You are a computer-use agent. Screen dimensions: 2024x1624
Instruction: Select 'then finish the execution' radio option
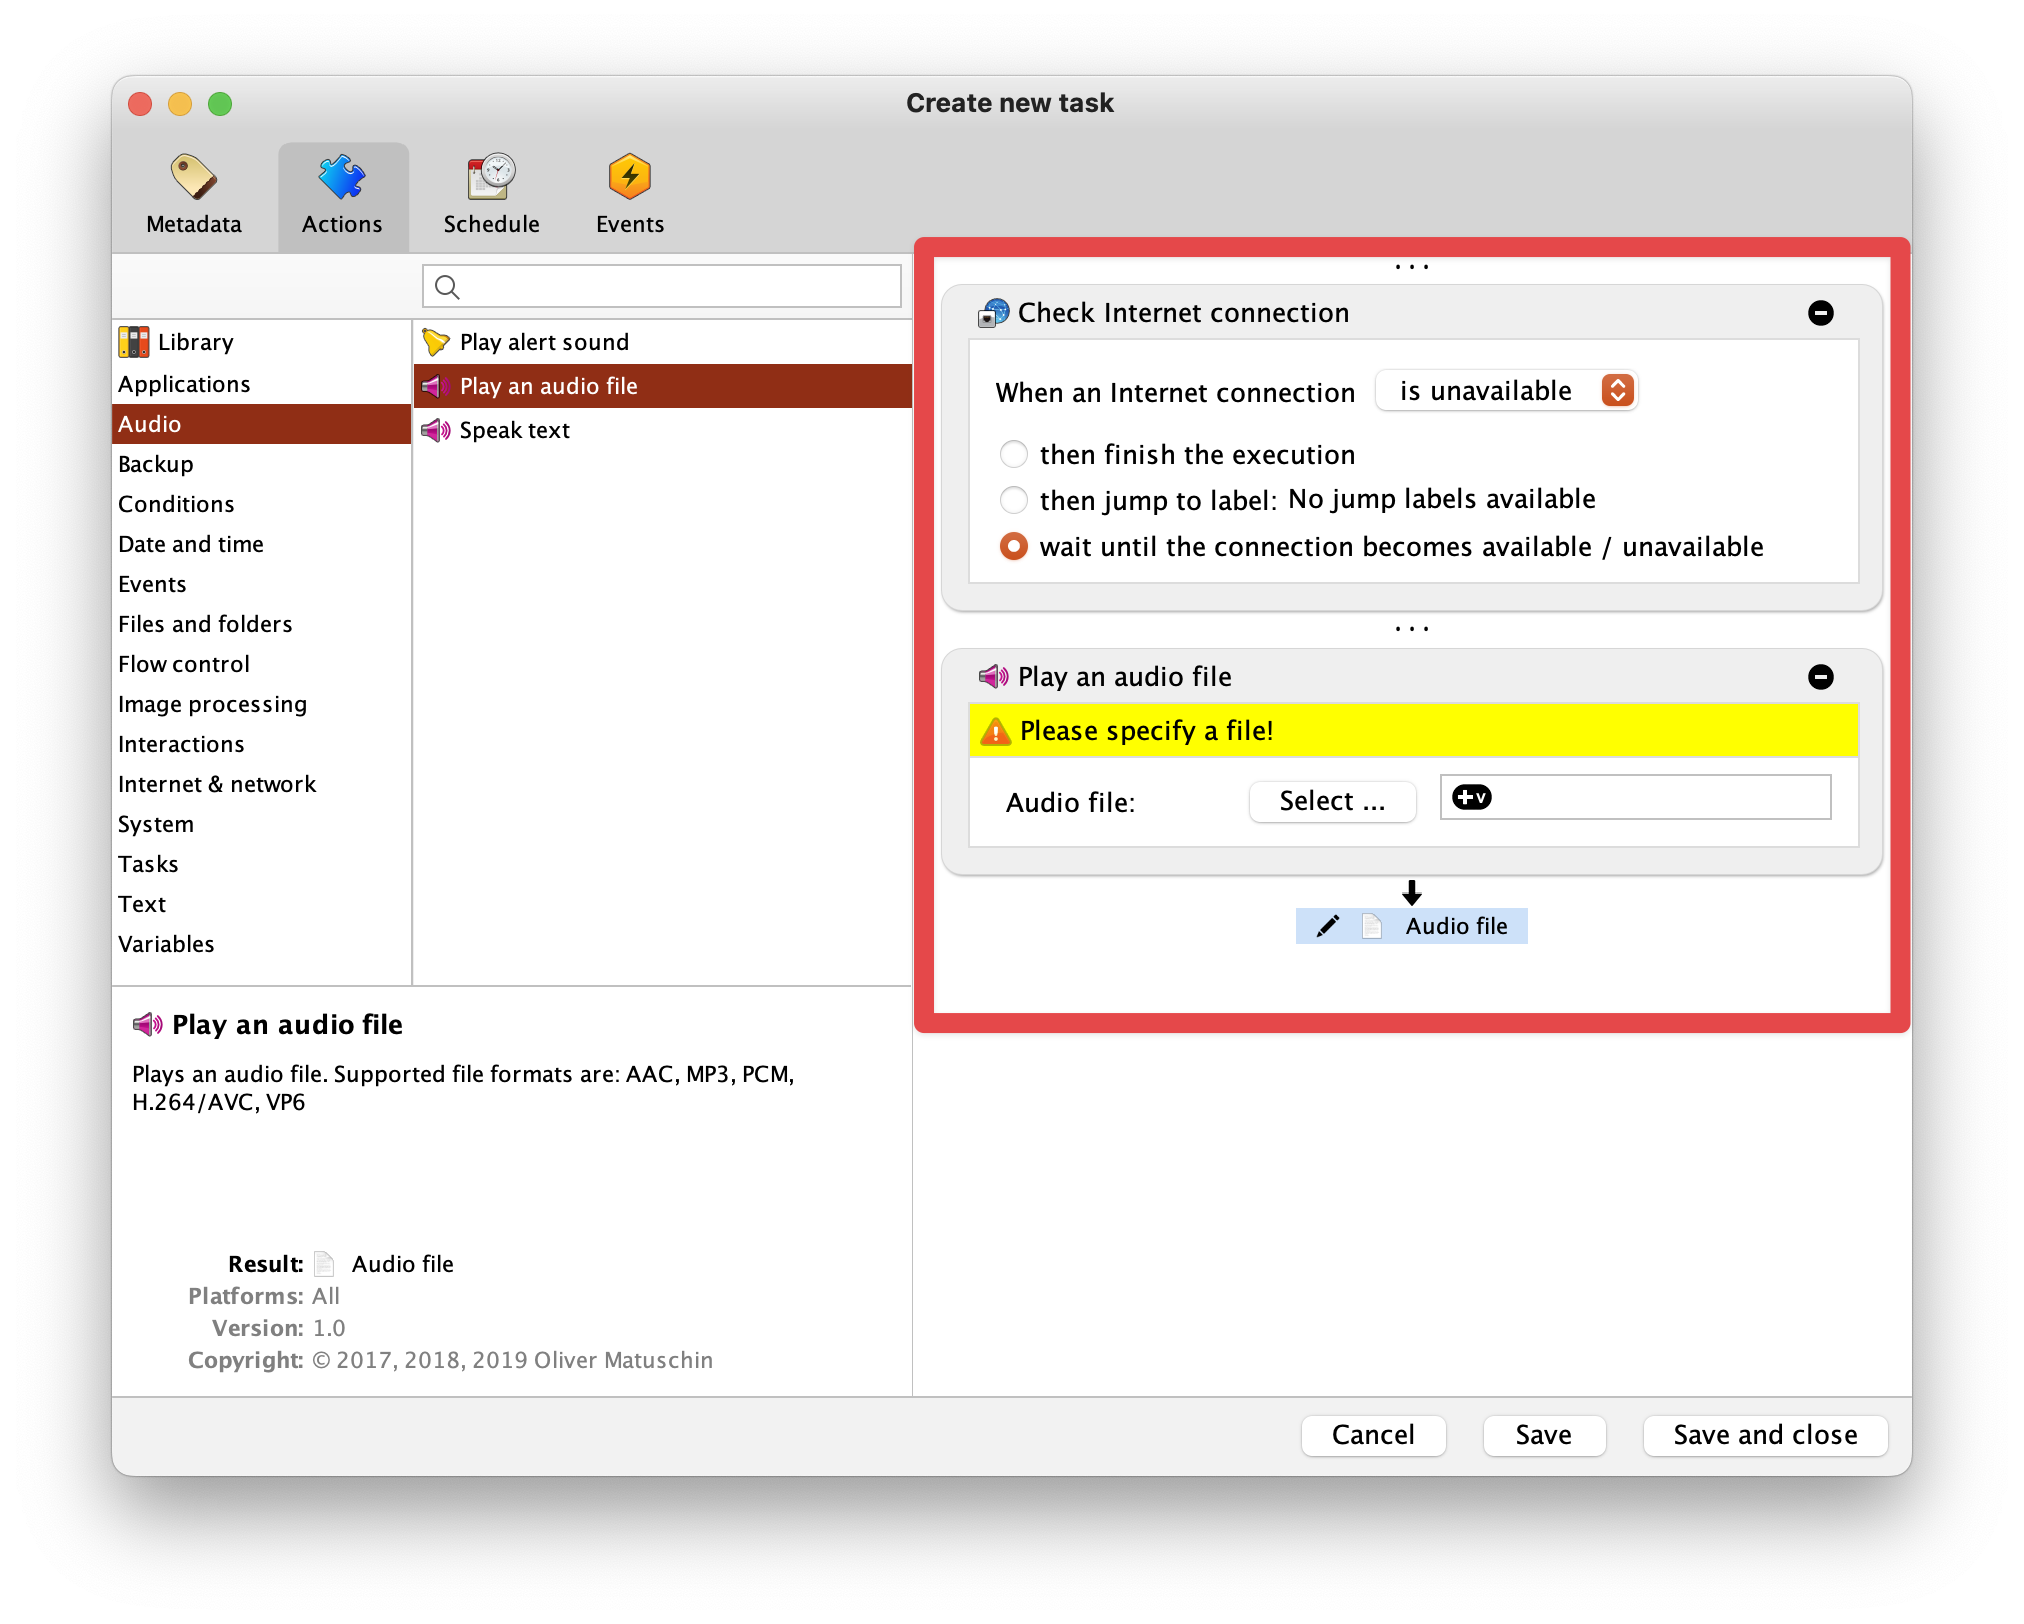coord(1013,454)
